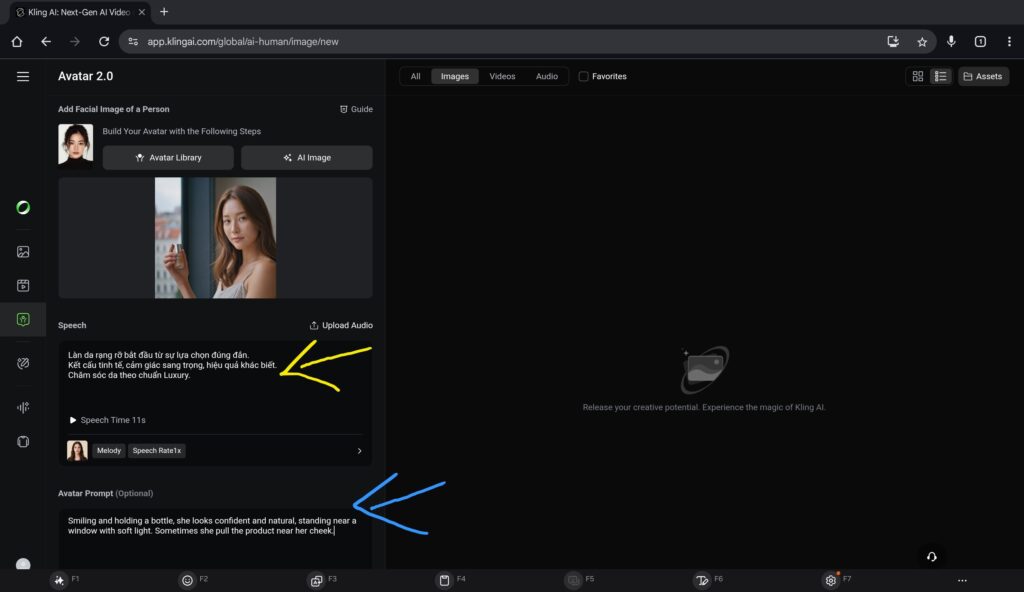Open the hamburger menu in the sidebar

23,77
